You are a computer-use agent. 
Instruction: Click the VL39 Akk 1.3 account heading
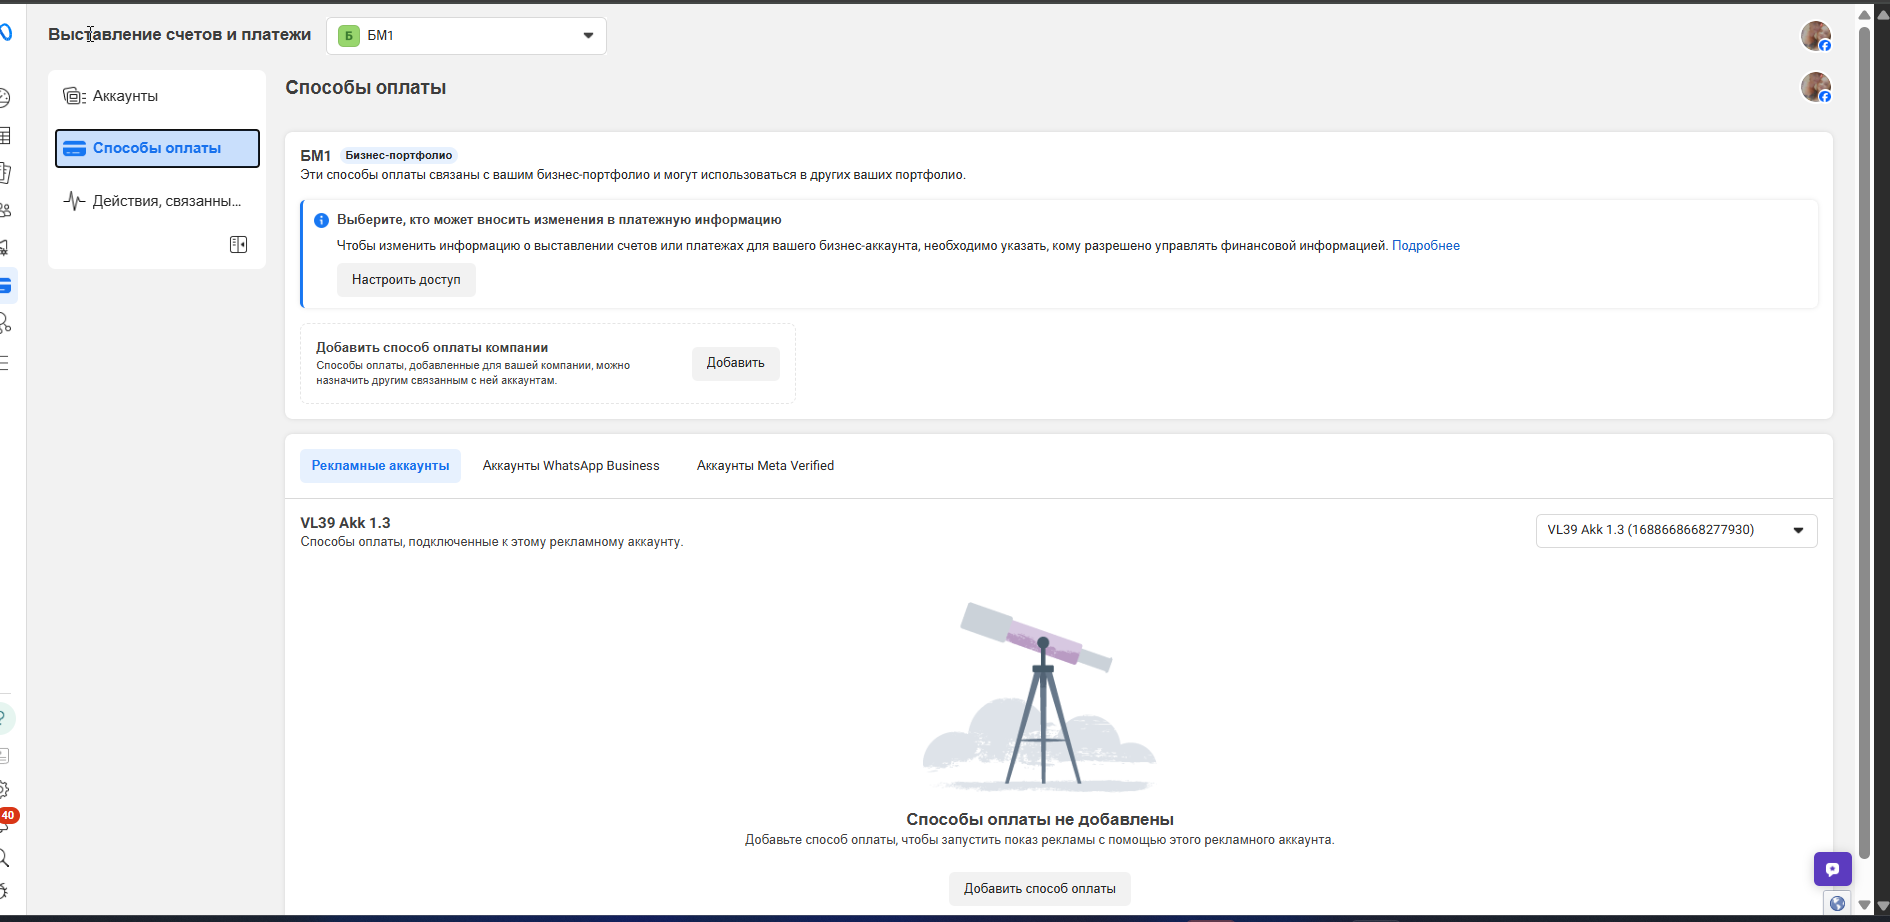[345, 523]
